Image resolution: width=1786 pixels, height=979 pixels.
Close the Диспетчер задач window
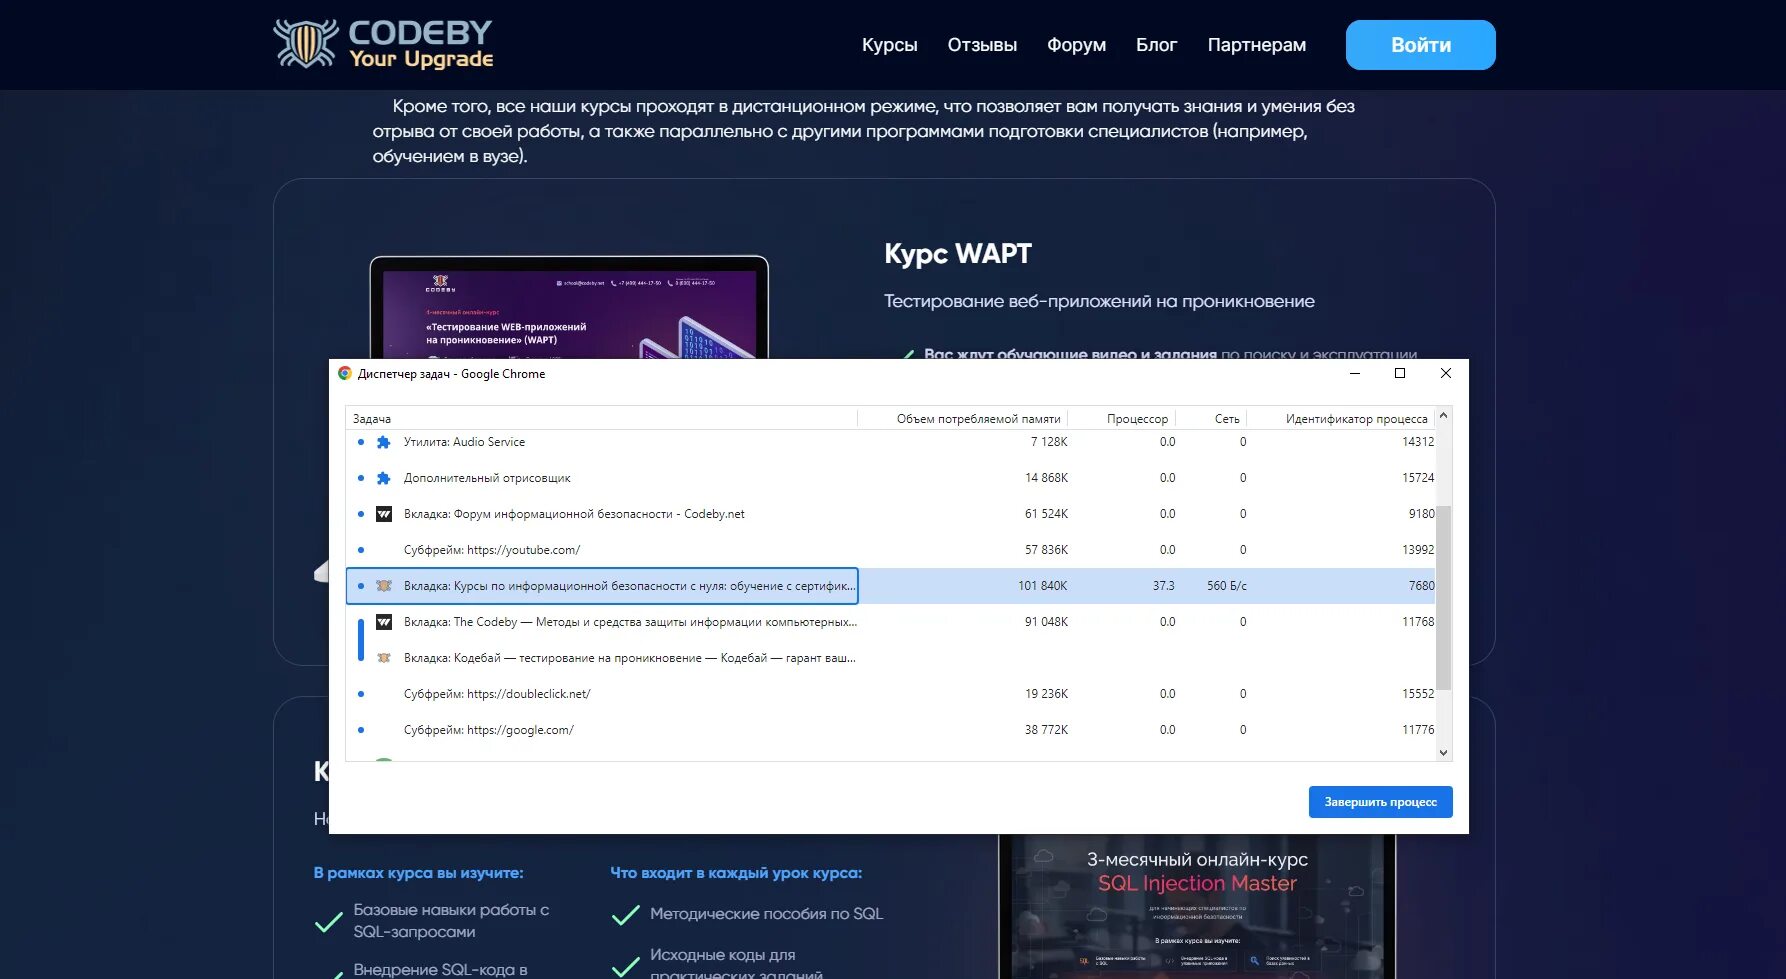[1446, 373]
